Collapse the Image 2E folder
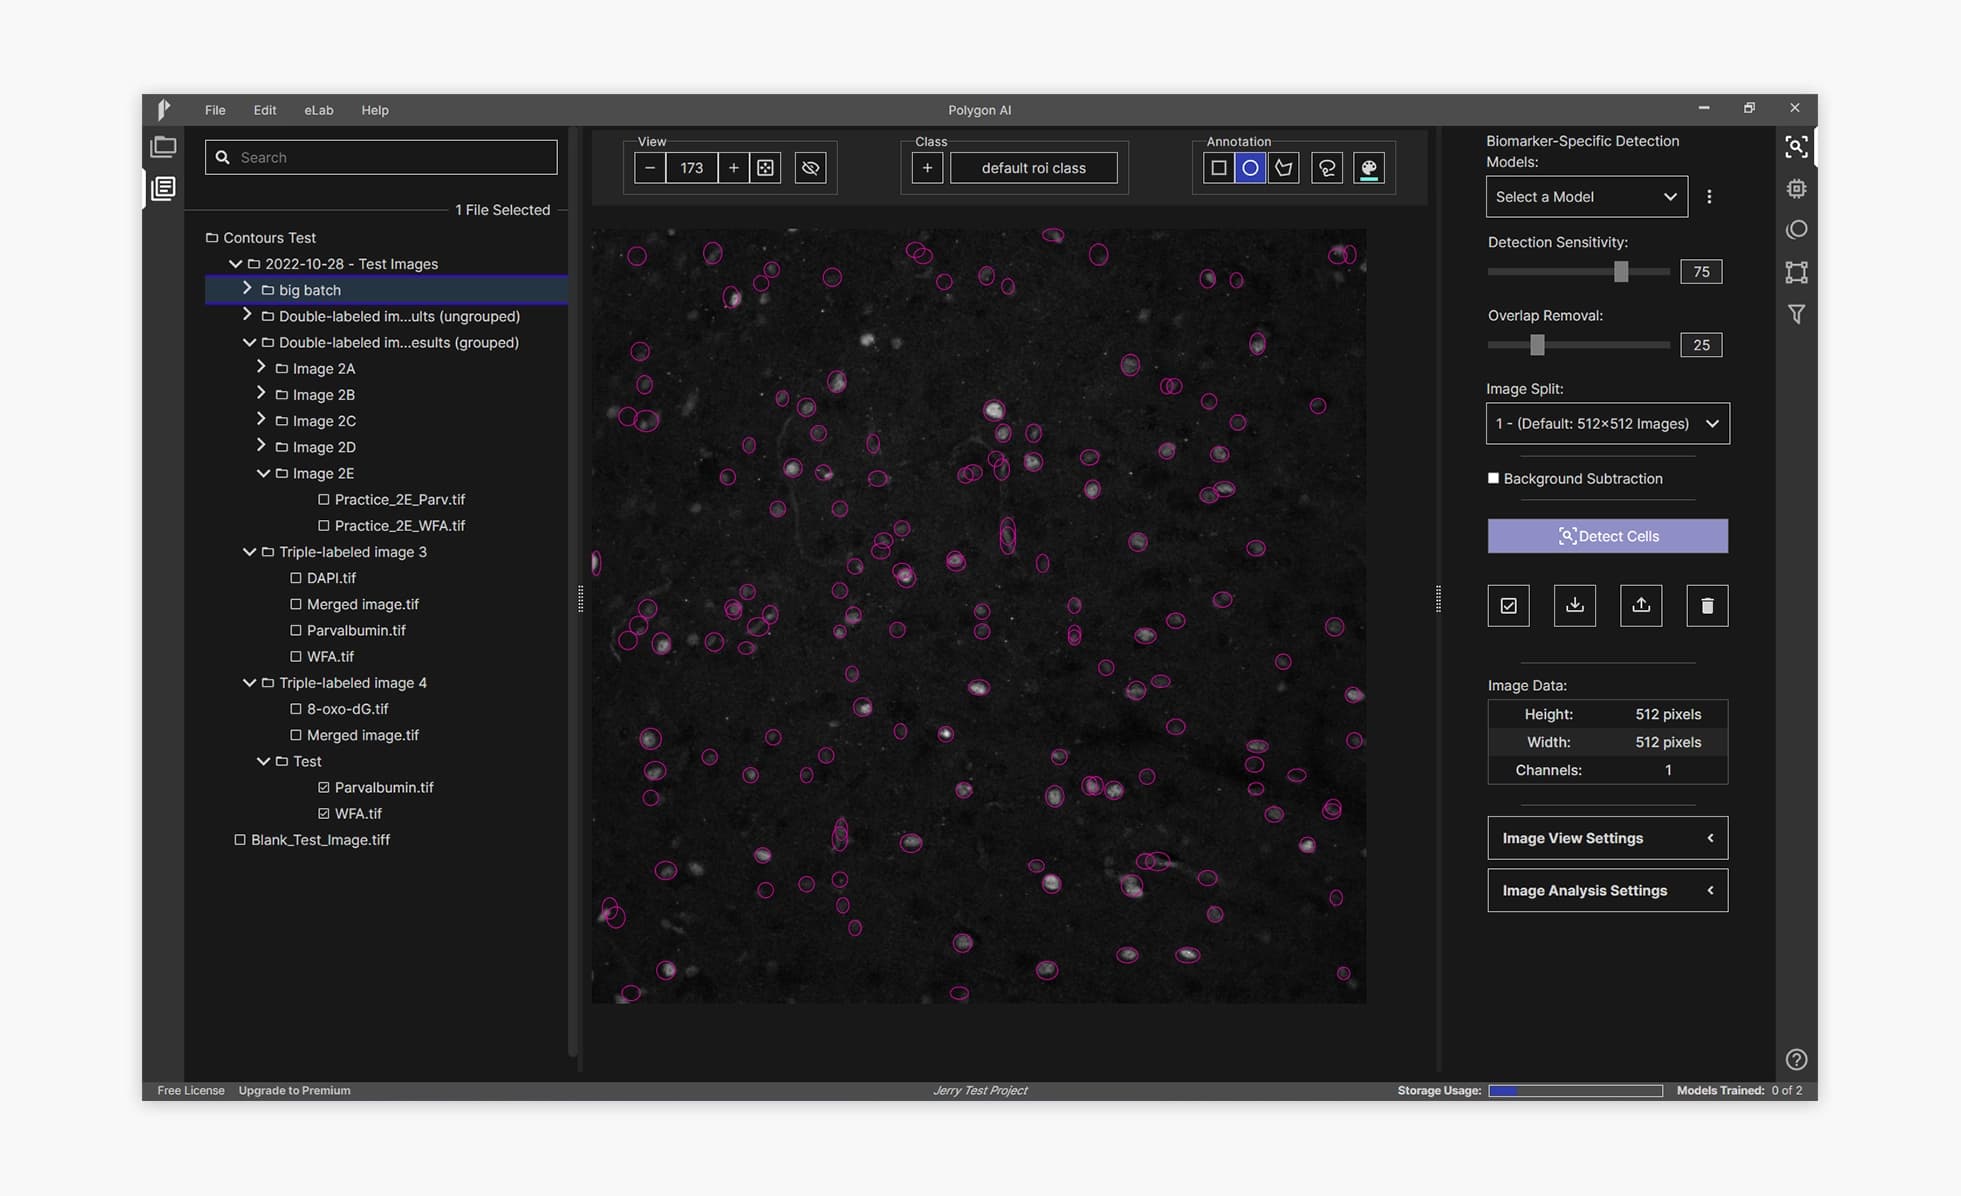The image size is (1961, 1196). pos(263,473)
